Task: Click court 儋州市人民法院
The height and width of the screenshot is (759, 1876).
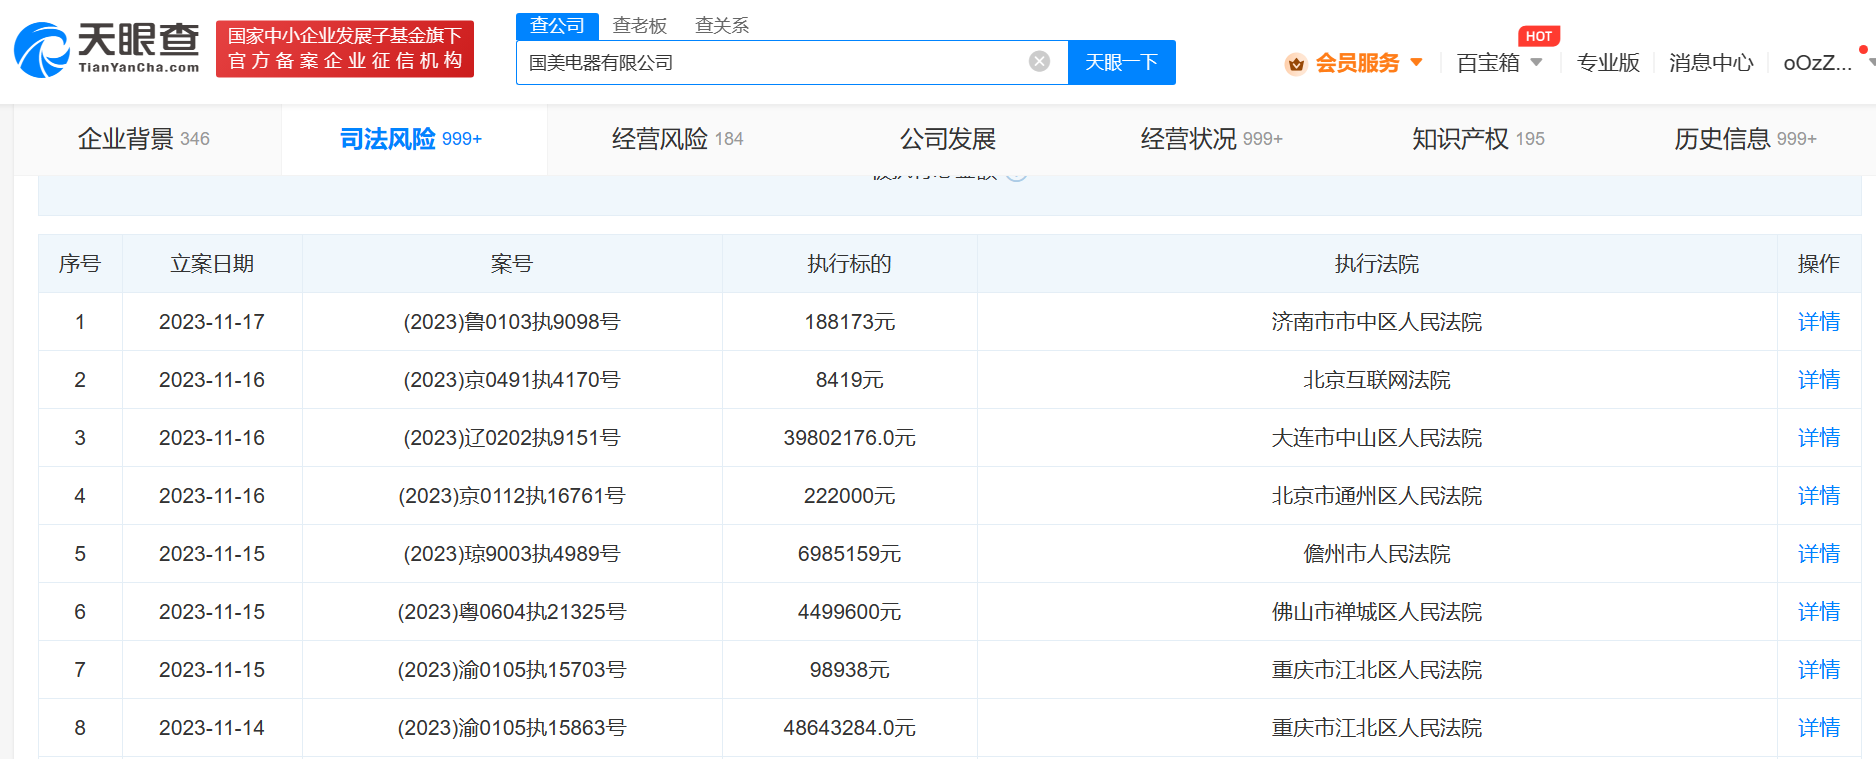Action: point(1377,554)
